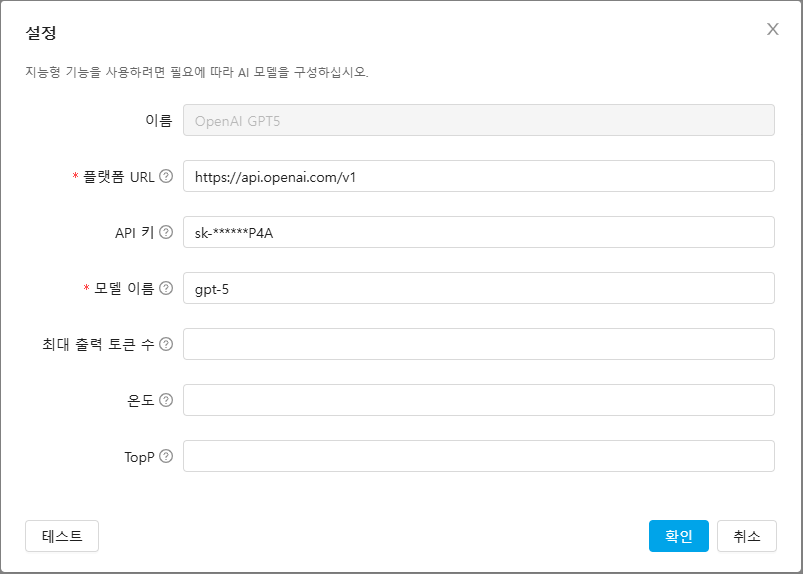Click the 온도 label text

(x=141, y=400)
